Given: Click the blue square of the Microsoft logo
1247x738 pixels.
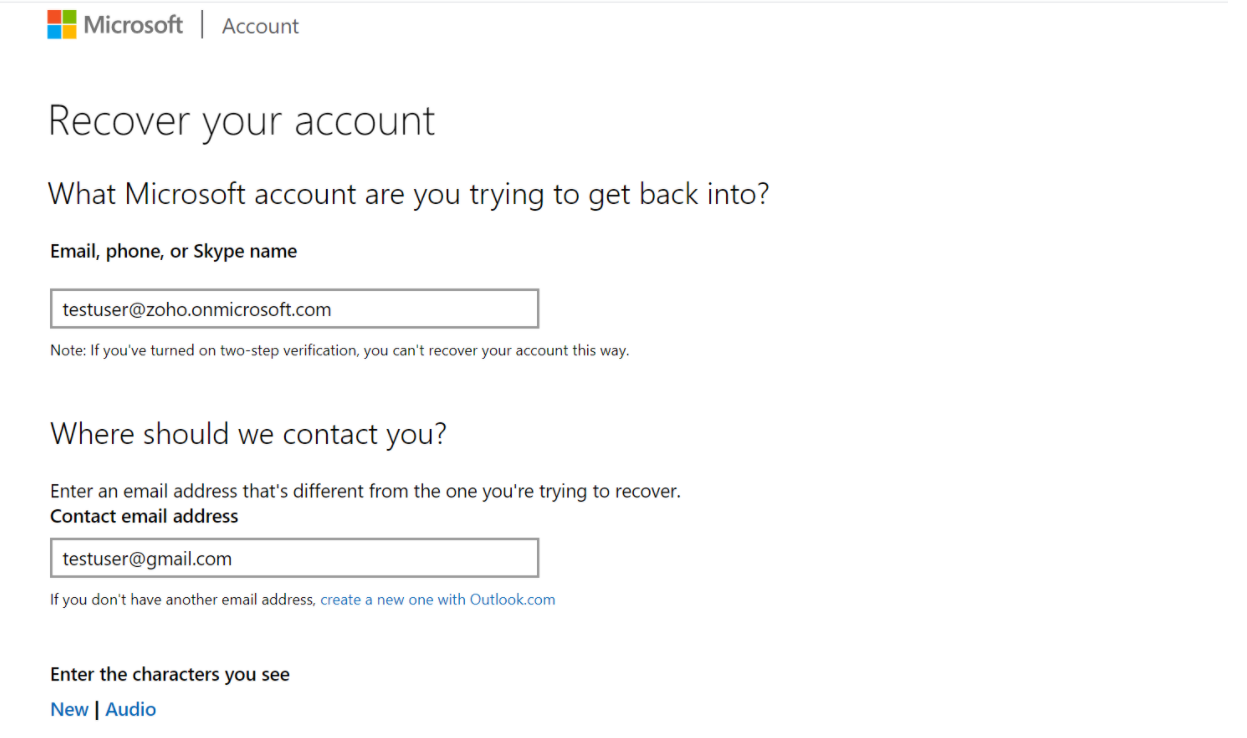Looking at the screenshot, I should click(x=54, y=32).
